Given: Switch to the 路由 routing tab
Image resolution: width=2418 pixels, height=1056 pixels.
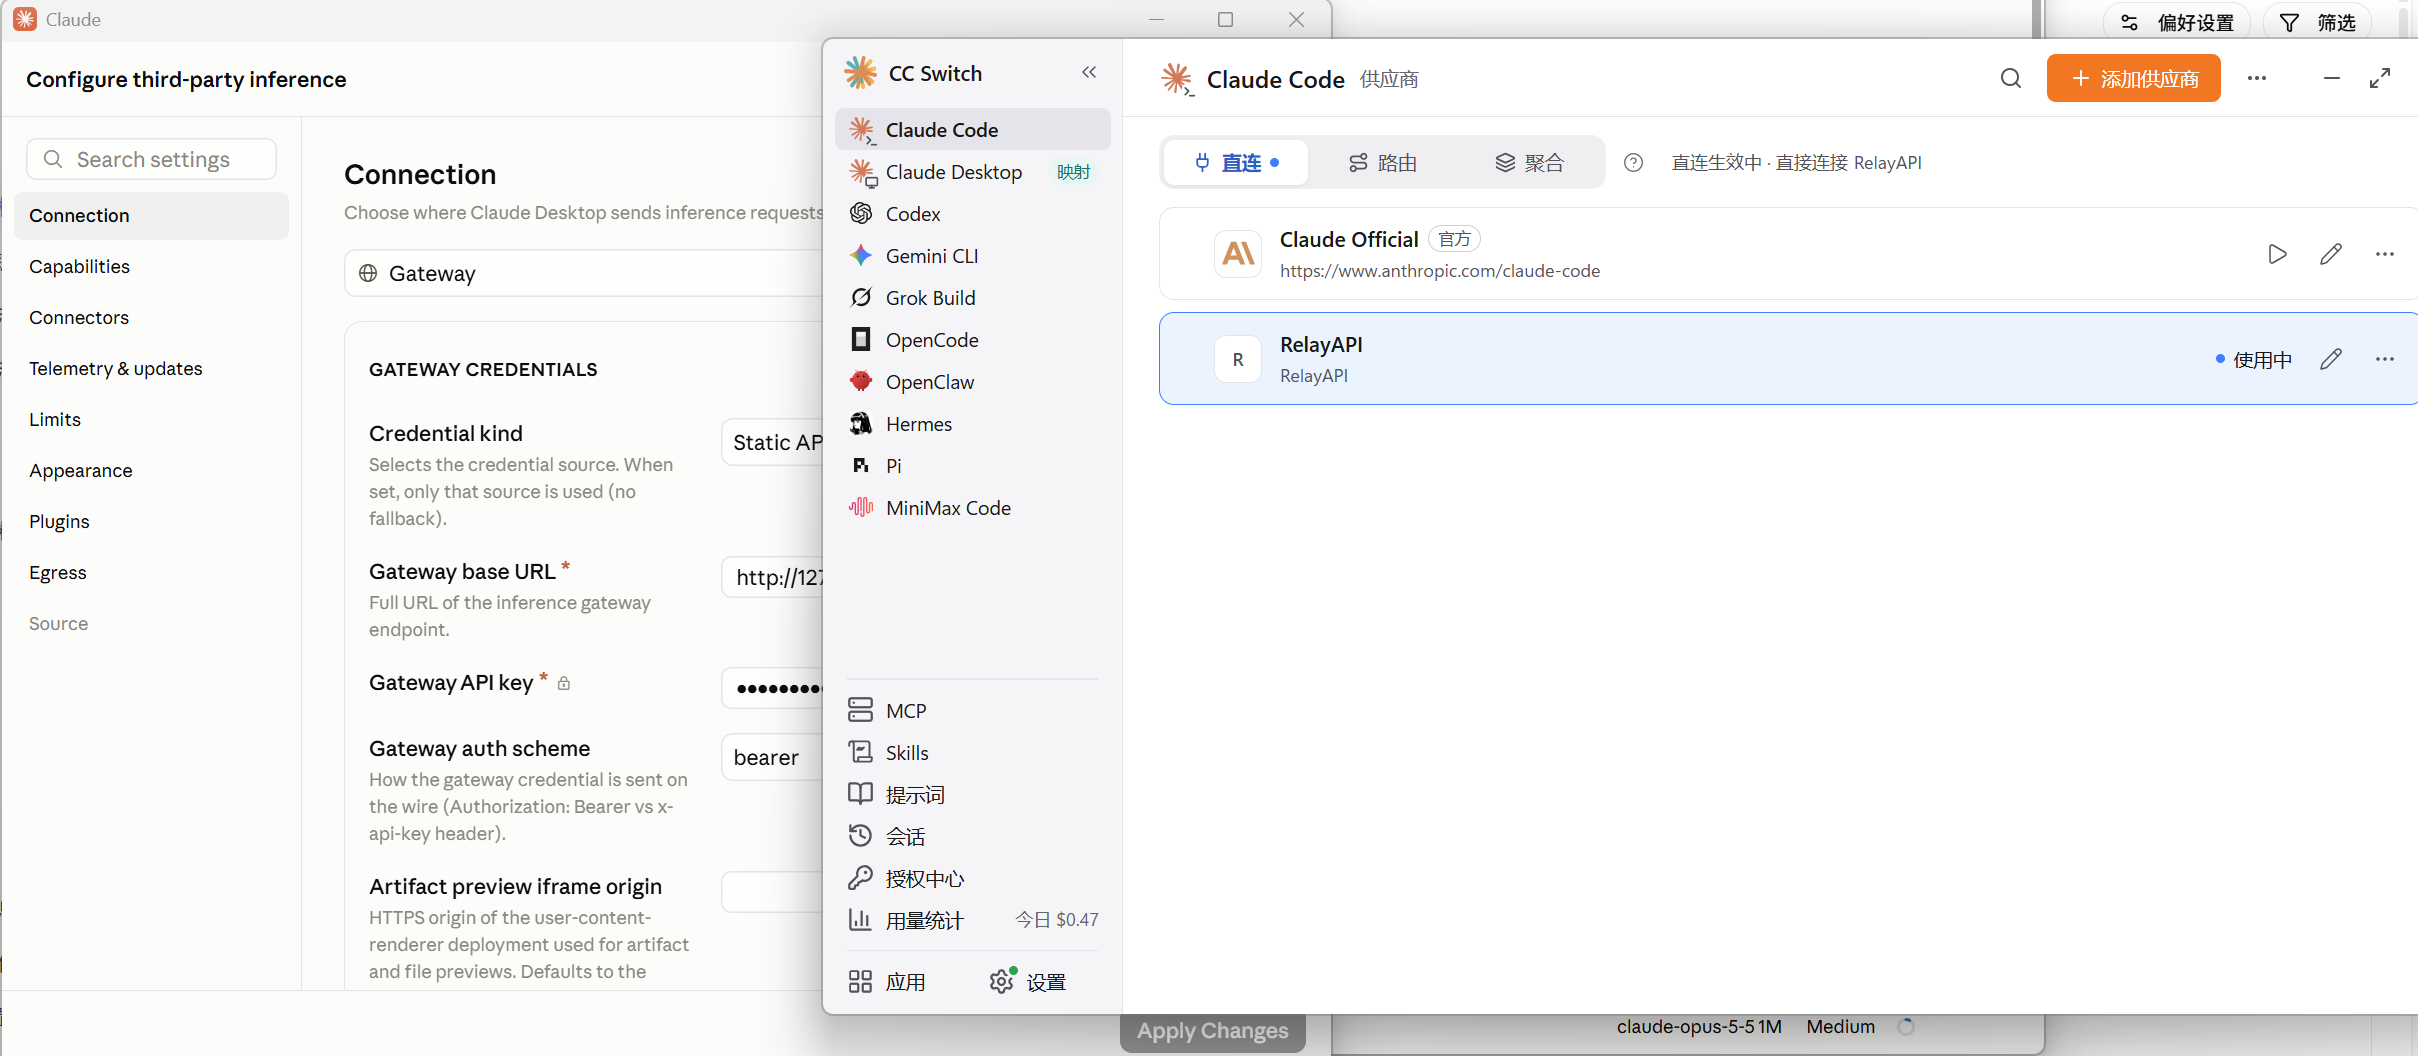Looking at the screenshot, I should pos(1383,163).
